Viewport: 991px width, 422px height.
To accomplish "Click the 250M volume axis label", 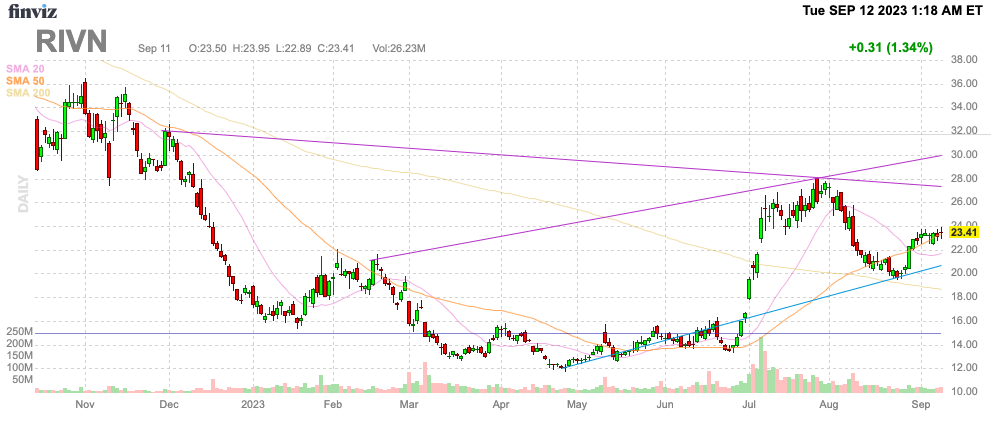I will [20, 332].
